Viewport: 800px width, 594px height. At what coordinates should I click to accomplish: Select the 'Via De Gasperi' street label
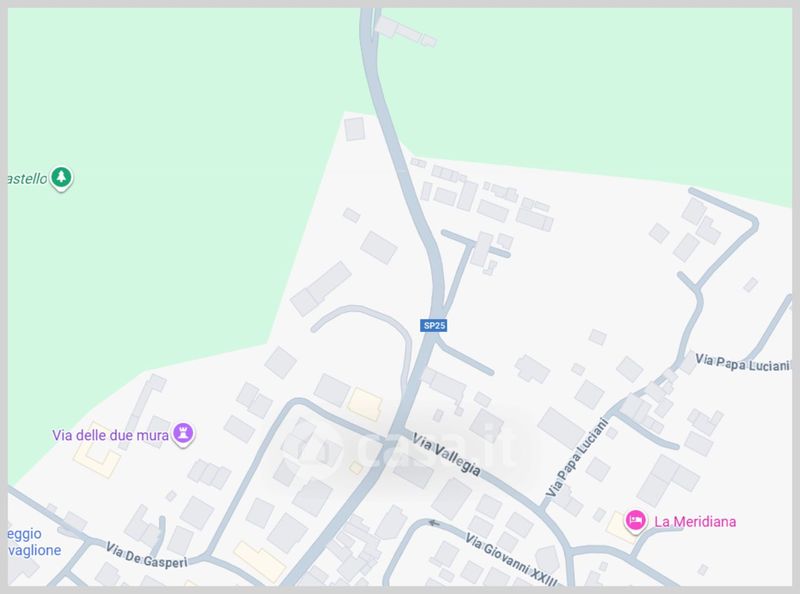[x=146, y=555]
